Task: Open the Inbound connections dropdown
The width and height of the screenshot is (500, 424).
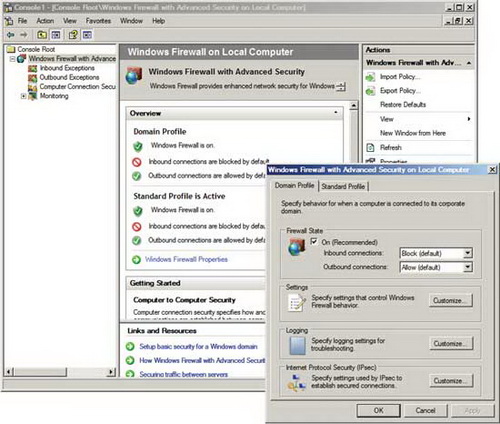Action: 468,253
